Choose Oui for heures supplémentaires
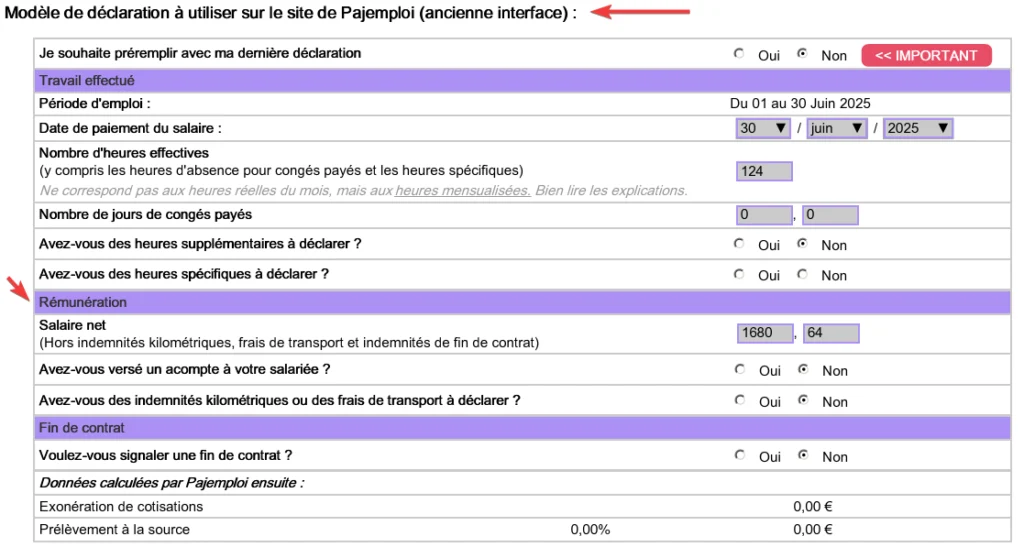The width and height of the screenshot is (1024, 558). click(x=739, y=244)
